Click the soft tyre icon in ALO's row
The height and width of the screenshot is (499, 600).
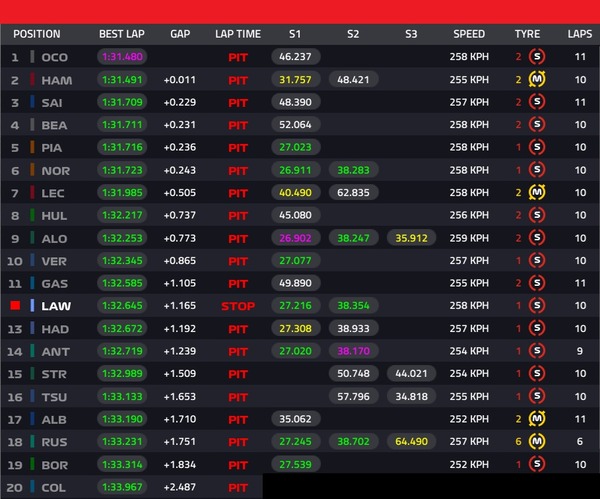[x=537, y=238]
